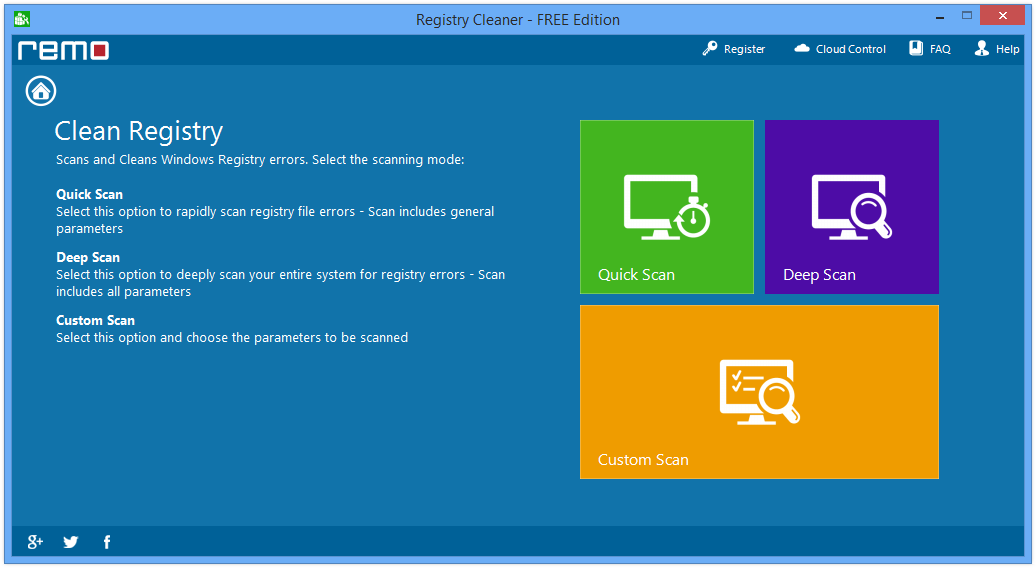Click the Remo logo
Image resolution: width=1036 pixels, height=568 pixels.
click(63, 50)
